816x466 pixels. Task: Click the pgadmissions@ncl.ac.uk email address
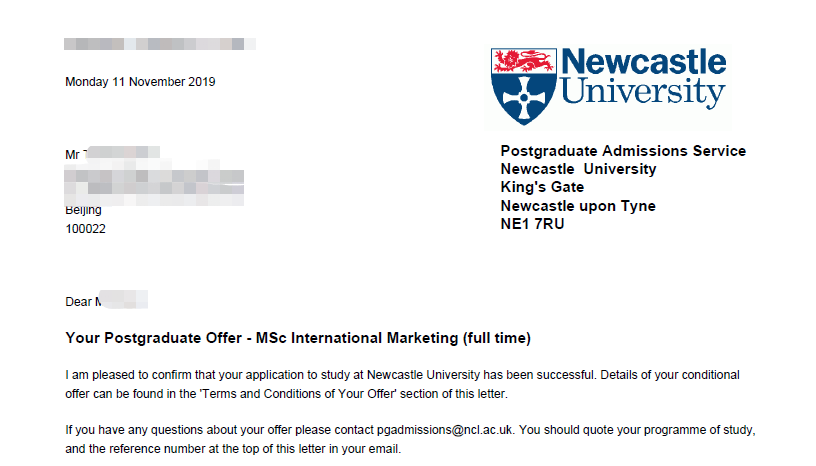[x=445, y=430]
